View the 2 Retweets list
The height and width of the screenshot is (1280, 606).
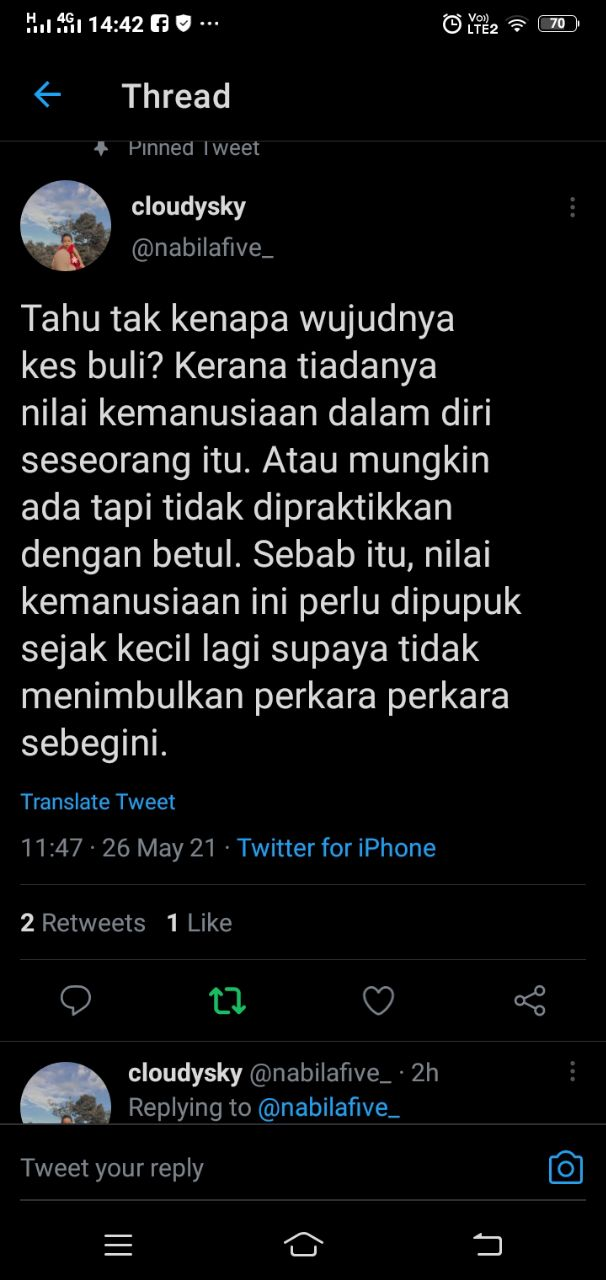click(x=83, y=923)
